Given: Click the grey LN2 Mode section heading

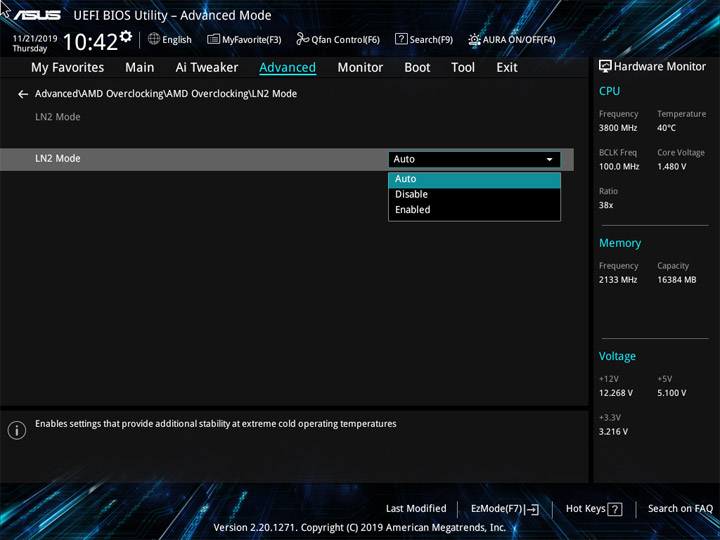Looking at the screenshot, I should coord(57,117).
